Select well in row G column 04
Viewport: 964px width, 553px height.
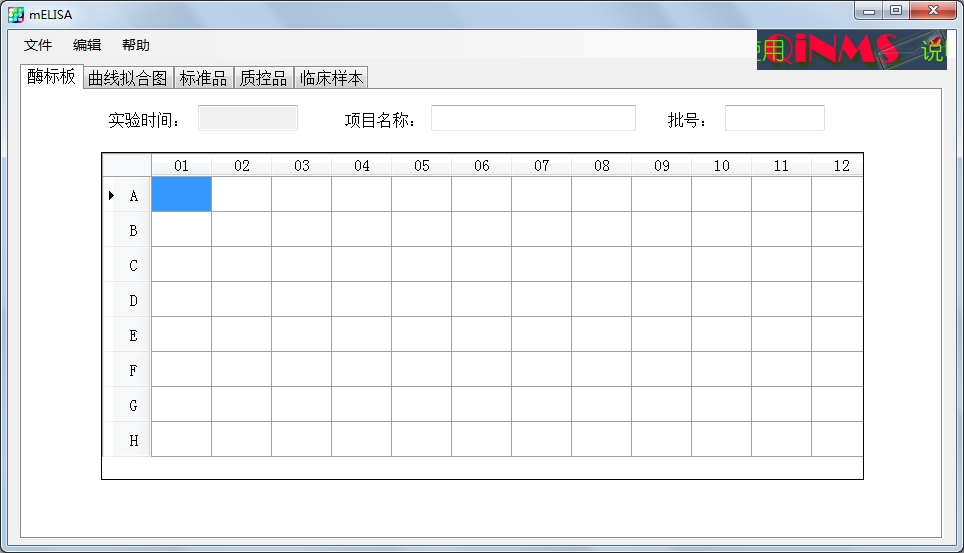click(362, 405)
